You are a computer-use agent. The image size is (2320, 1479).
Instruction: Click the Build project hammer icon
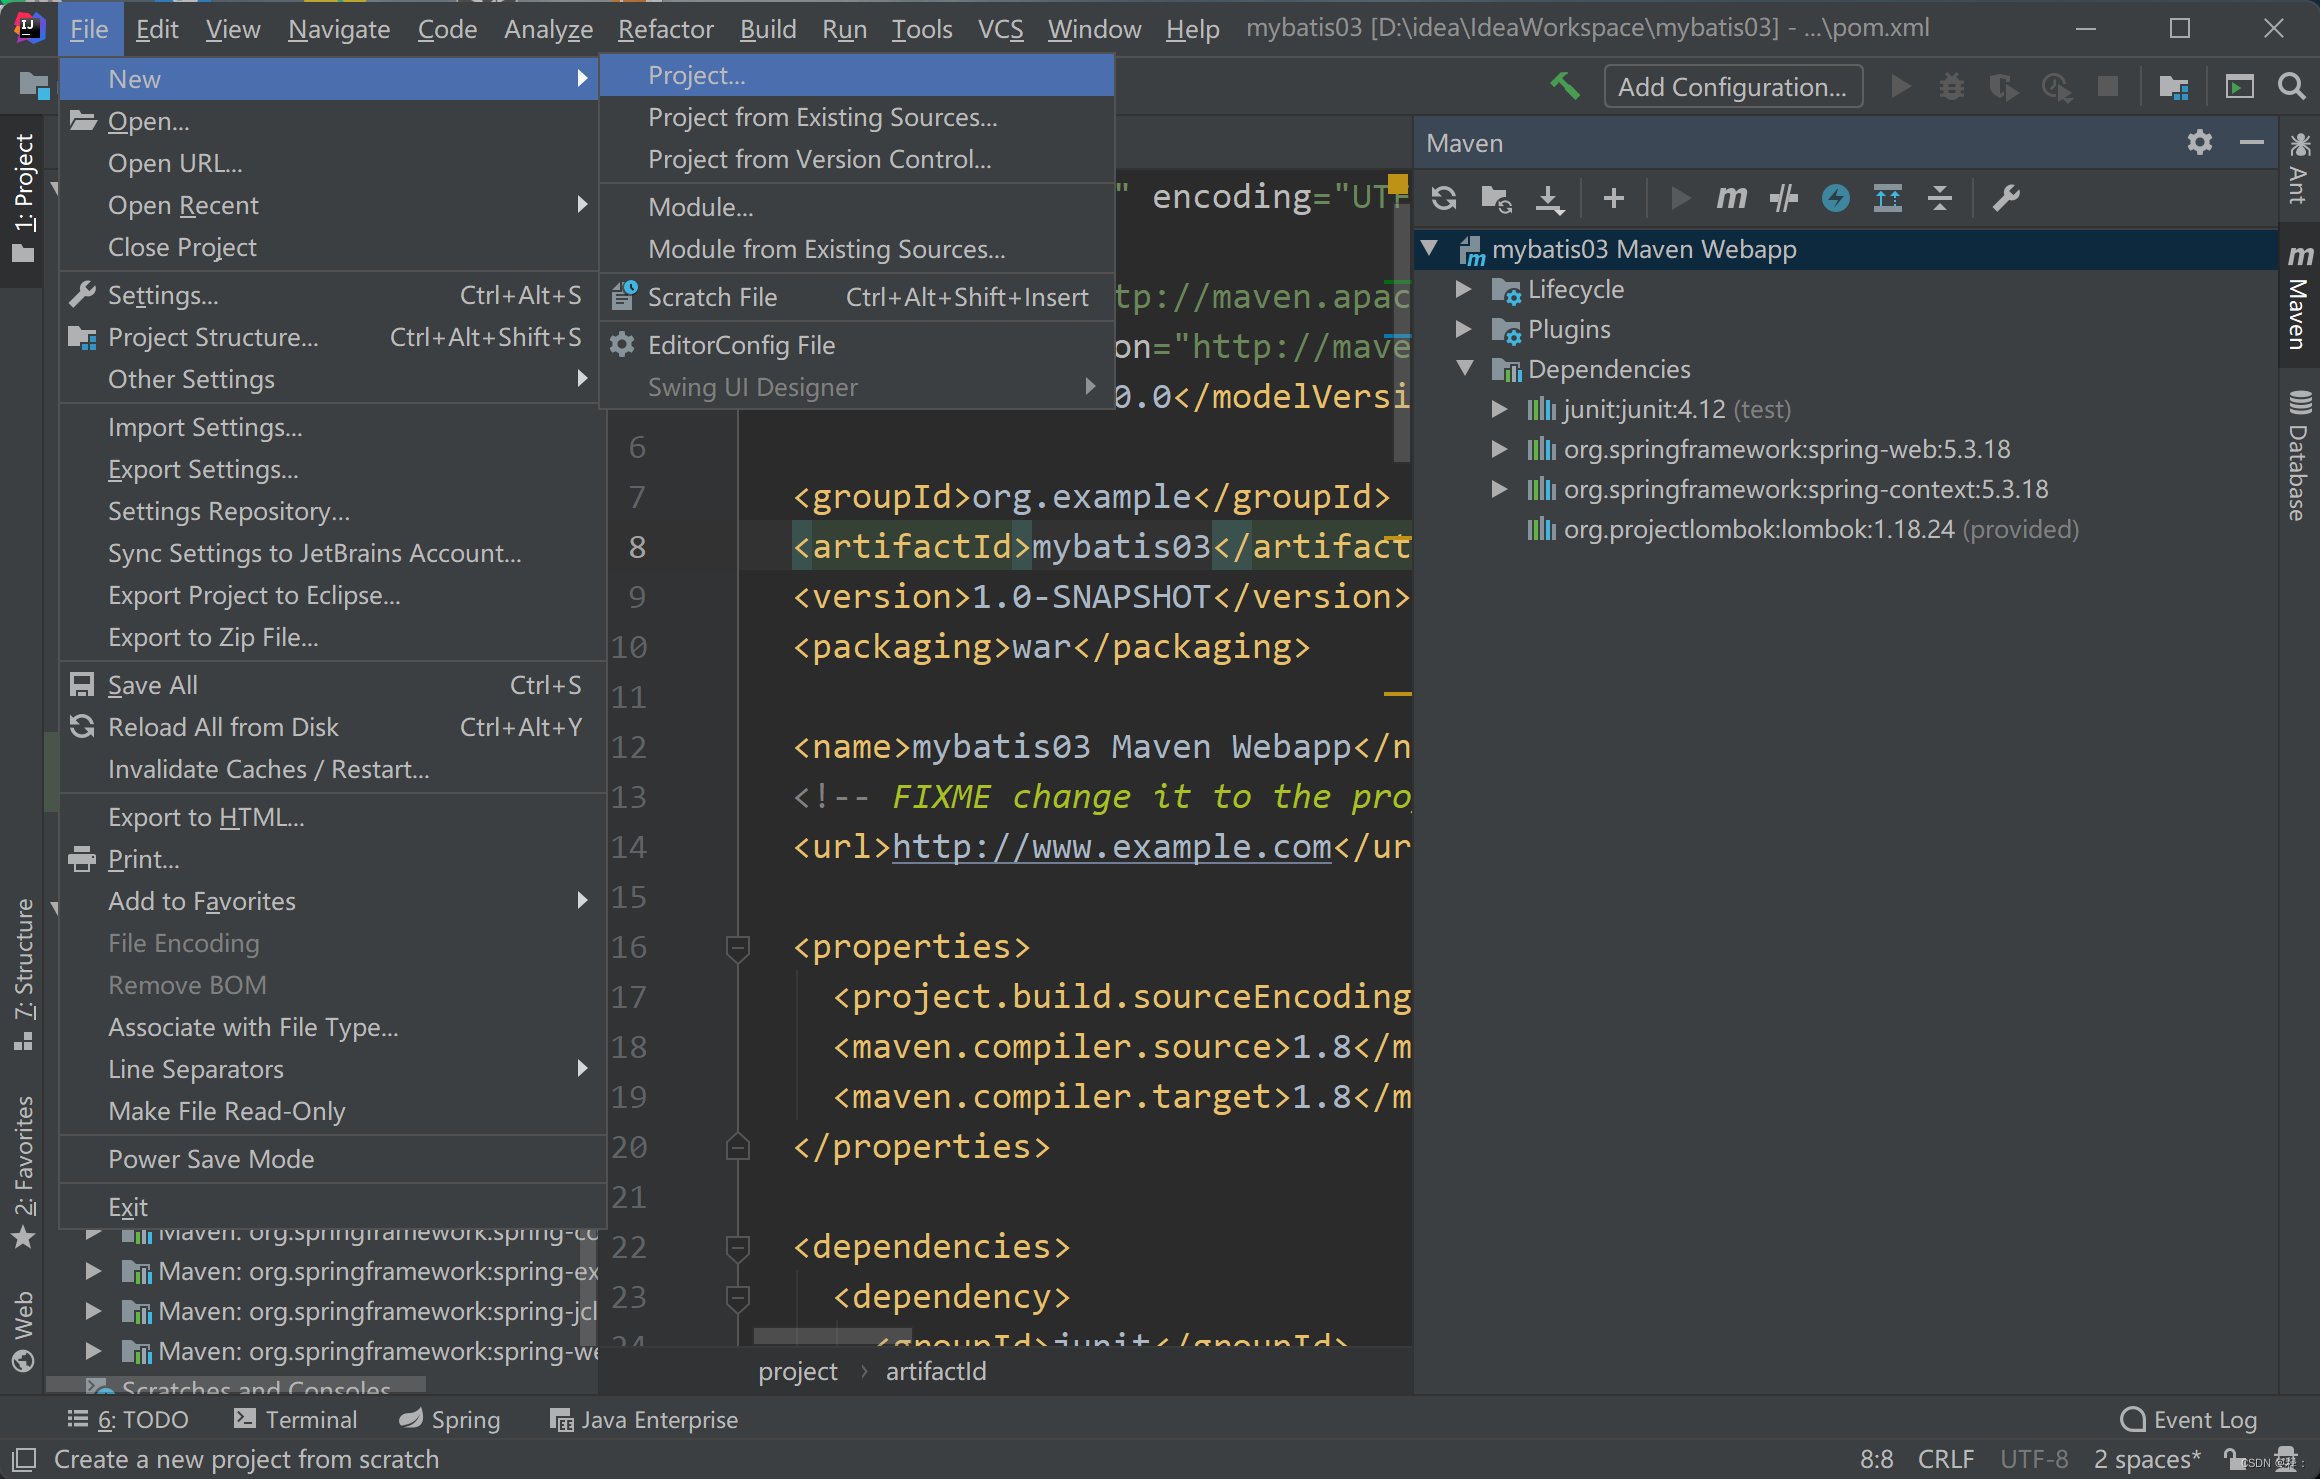[1565, 87]
